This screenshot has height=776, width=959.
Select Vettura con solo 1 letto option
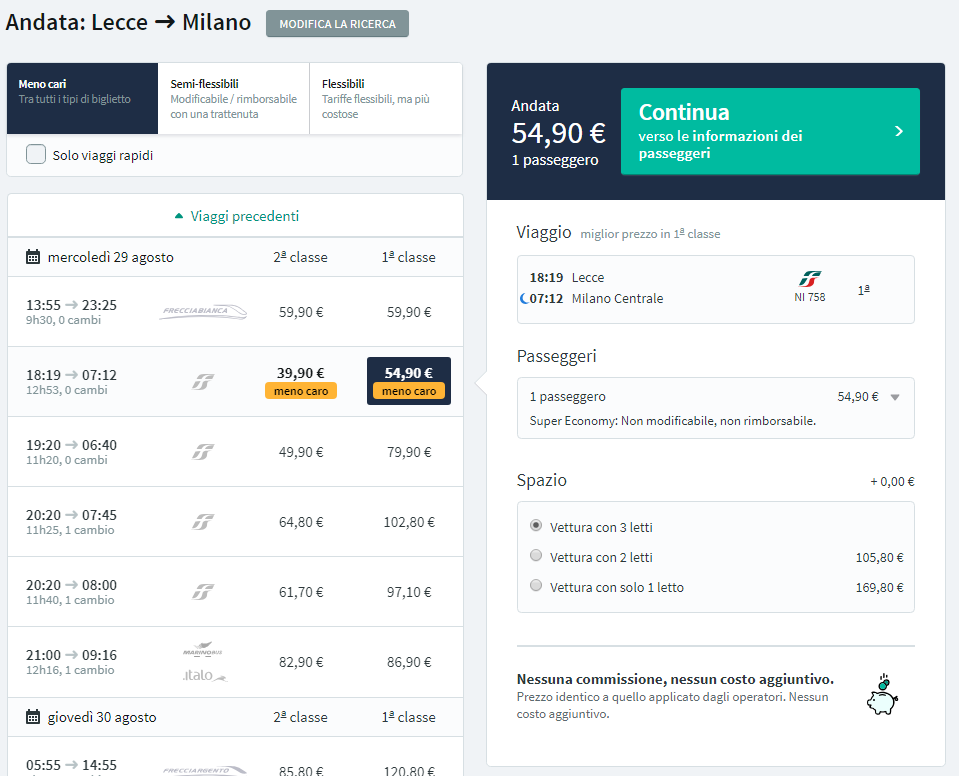(x=536, y=585)
